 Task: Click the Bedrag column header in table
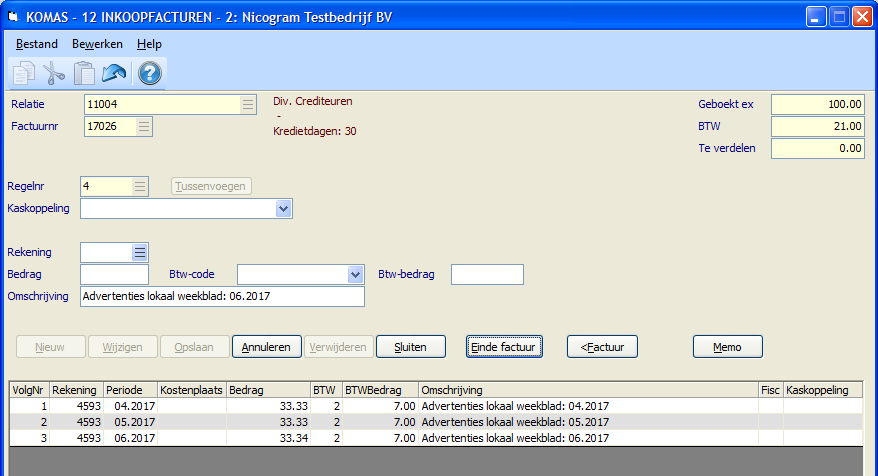(x=268, y=390)
